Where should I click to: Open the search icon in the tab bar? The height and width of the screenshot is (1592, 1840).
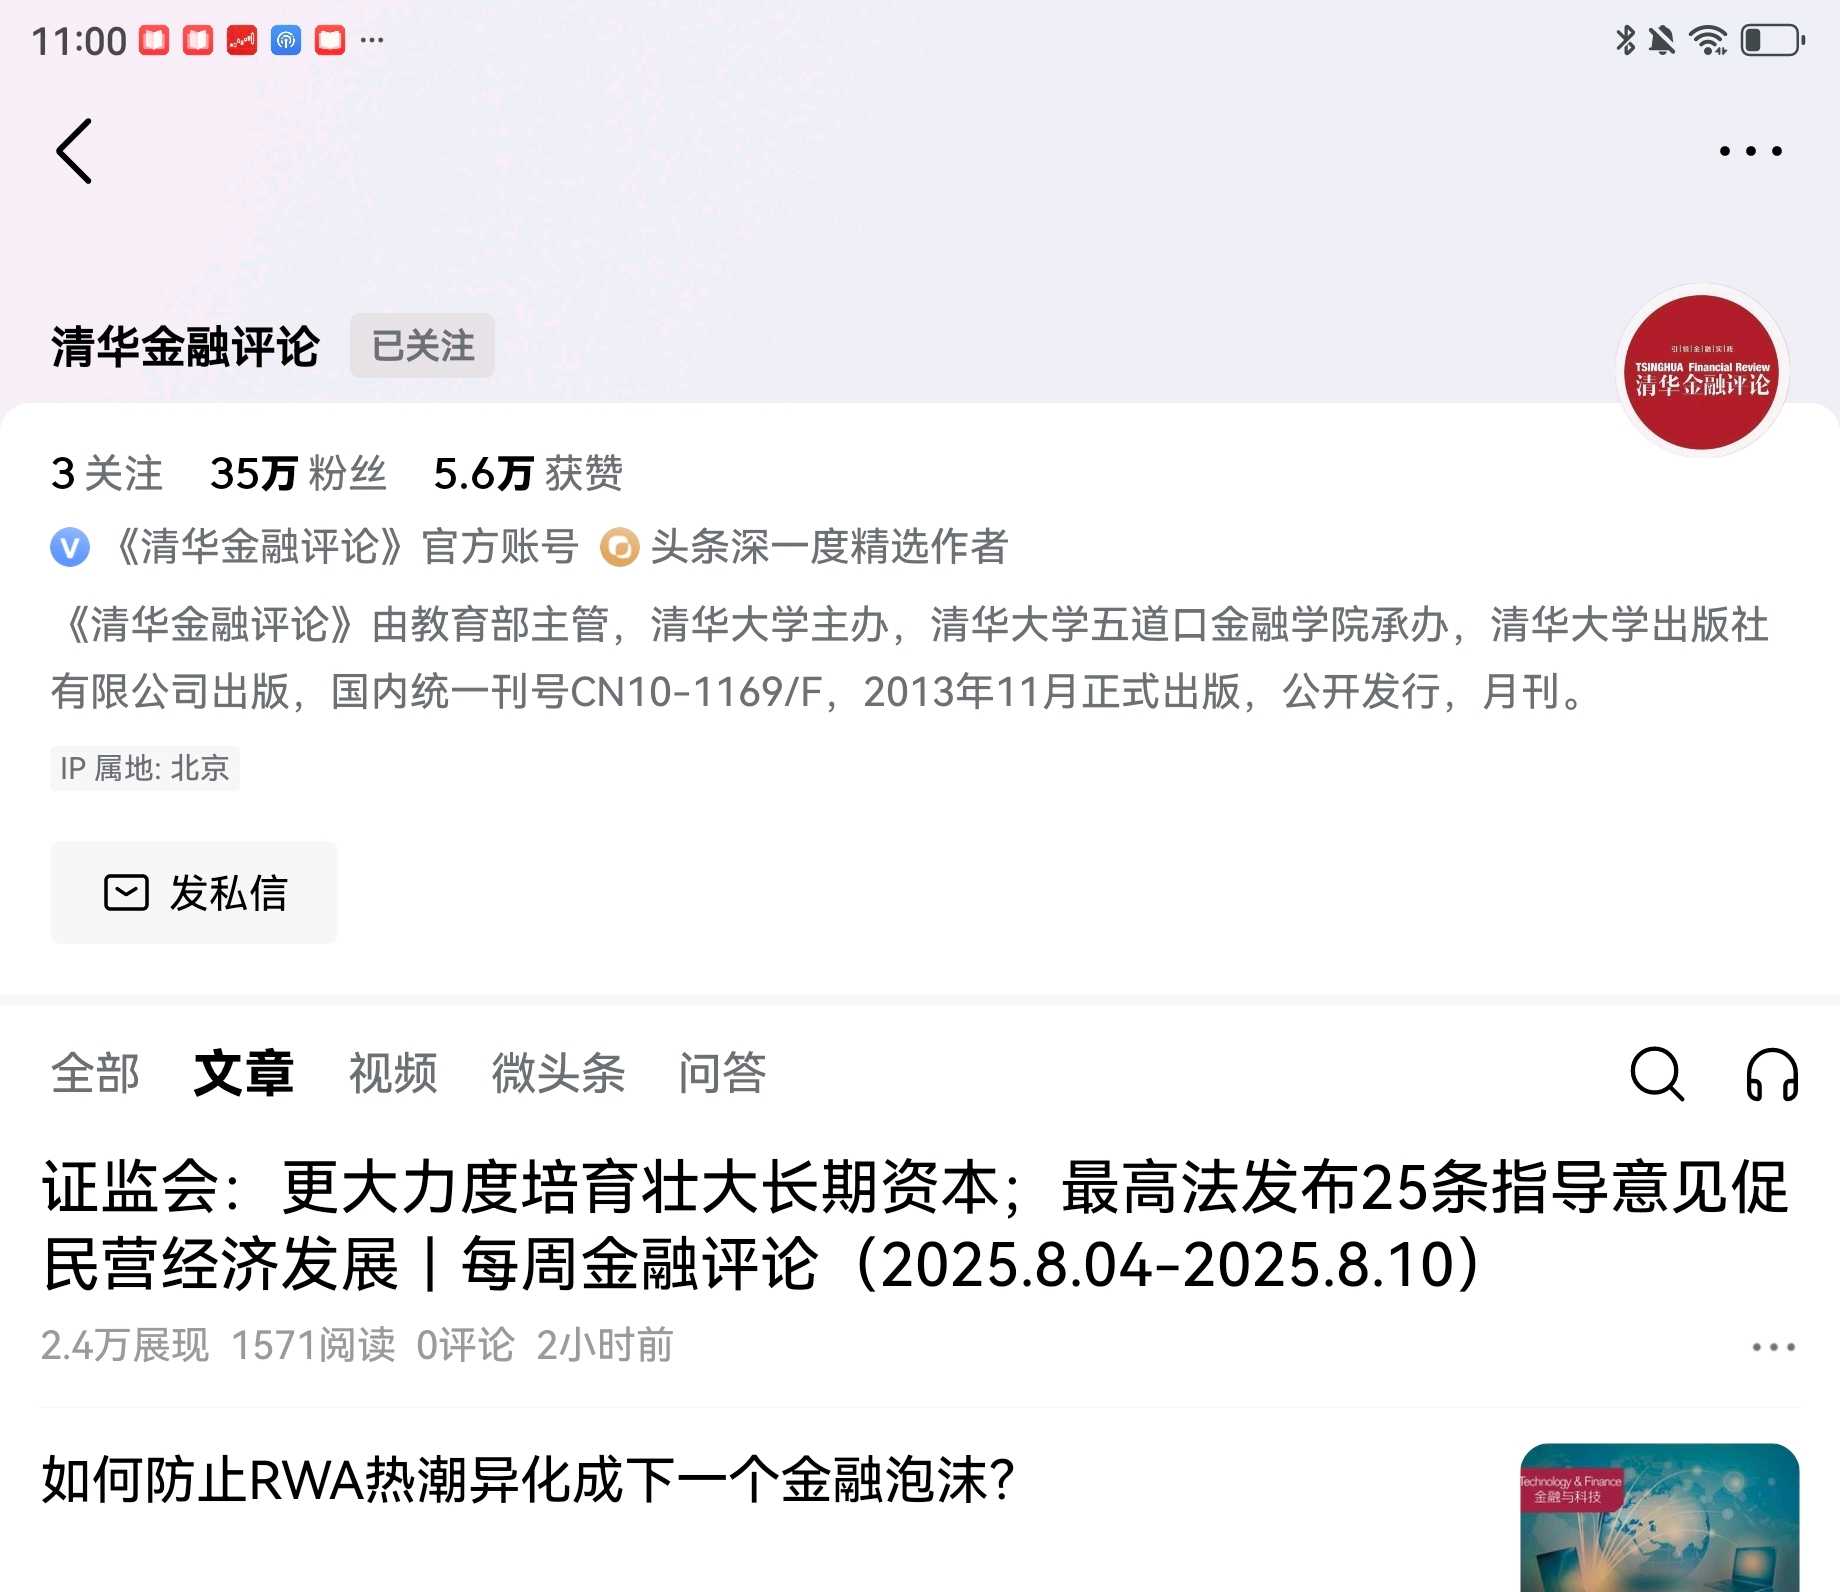tap(1657, 1074)
